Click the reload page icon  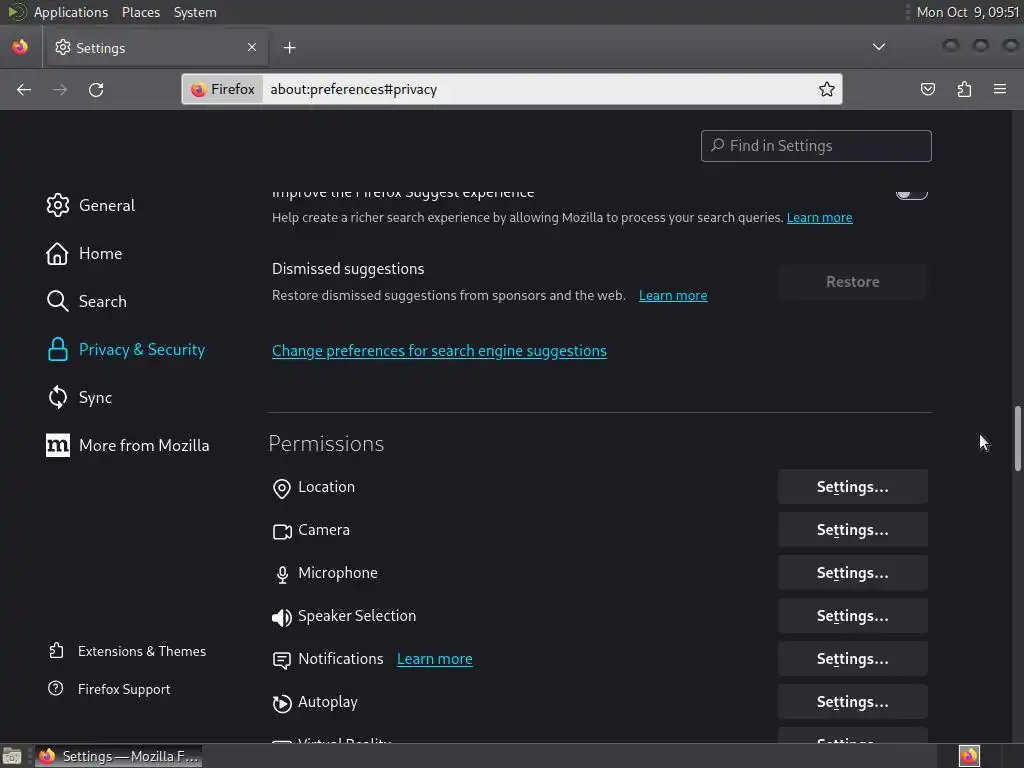[96, 89]
